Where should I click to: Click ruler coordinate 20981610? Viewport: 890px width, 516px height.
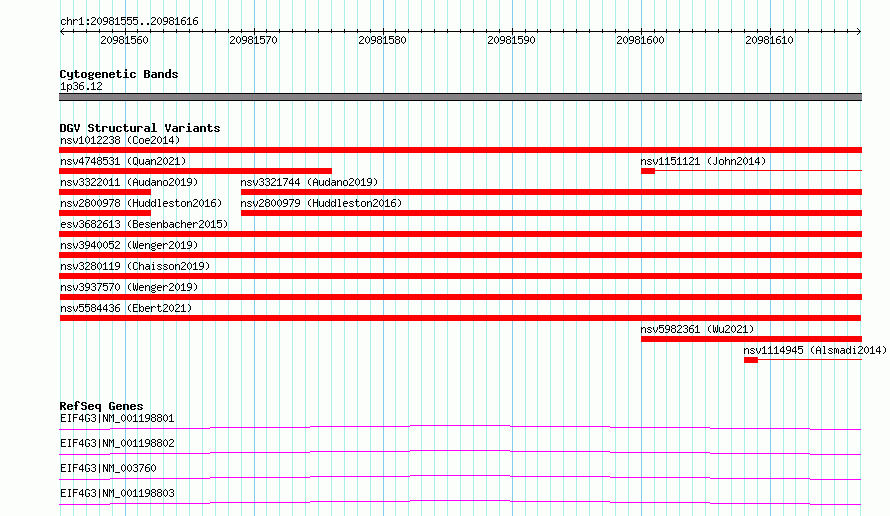click(769, 40)
